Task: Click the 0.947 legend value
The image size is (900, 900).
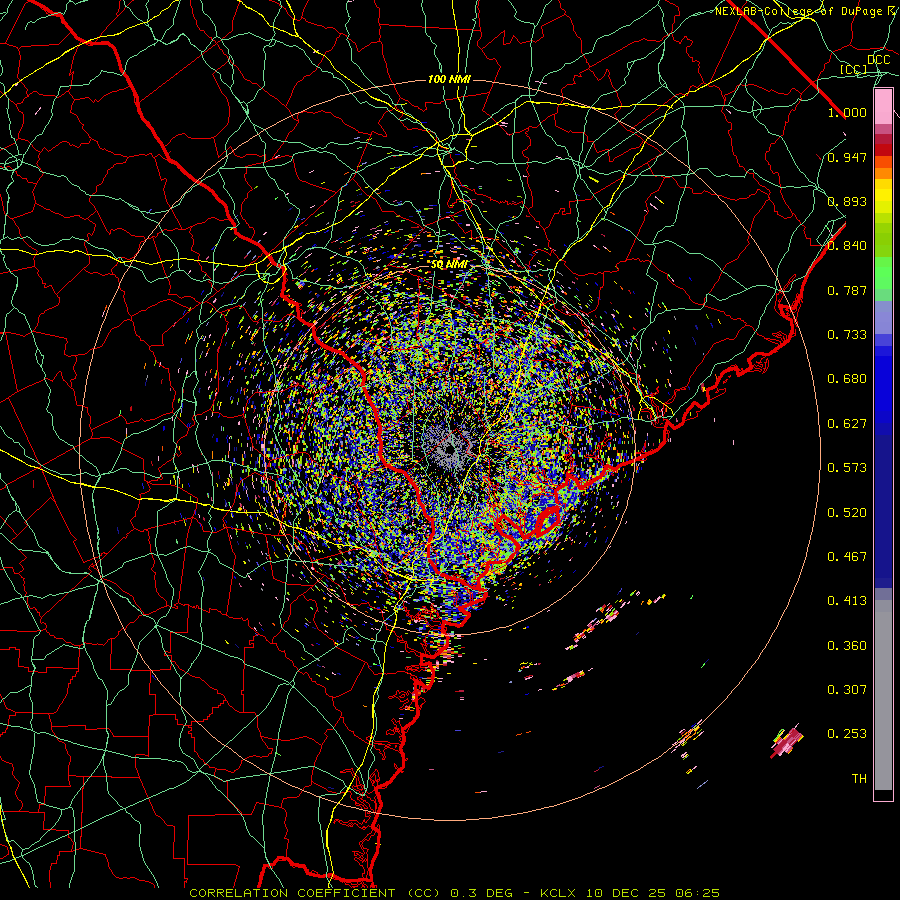Action: click(x=847, y=157)
